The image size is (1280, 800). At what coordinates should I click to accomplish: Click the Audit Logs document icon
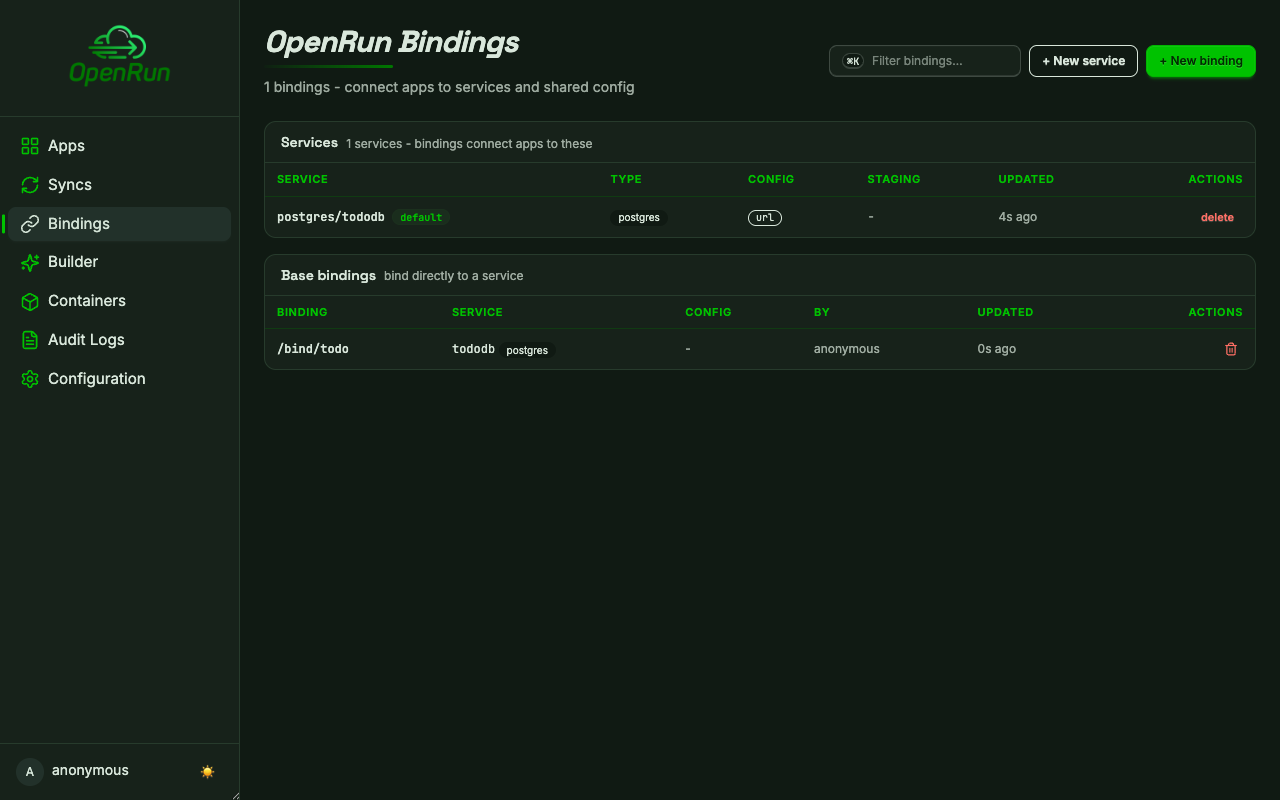click(30, 340)
